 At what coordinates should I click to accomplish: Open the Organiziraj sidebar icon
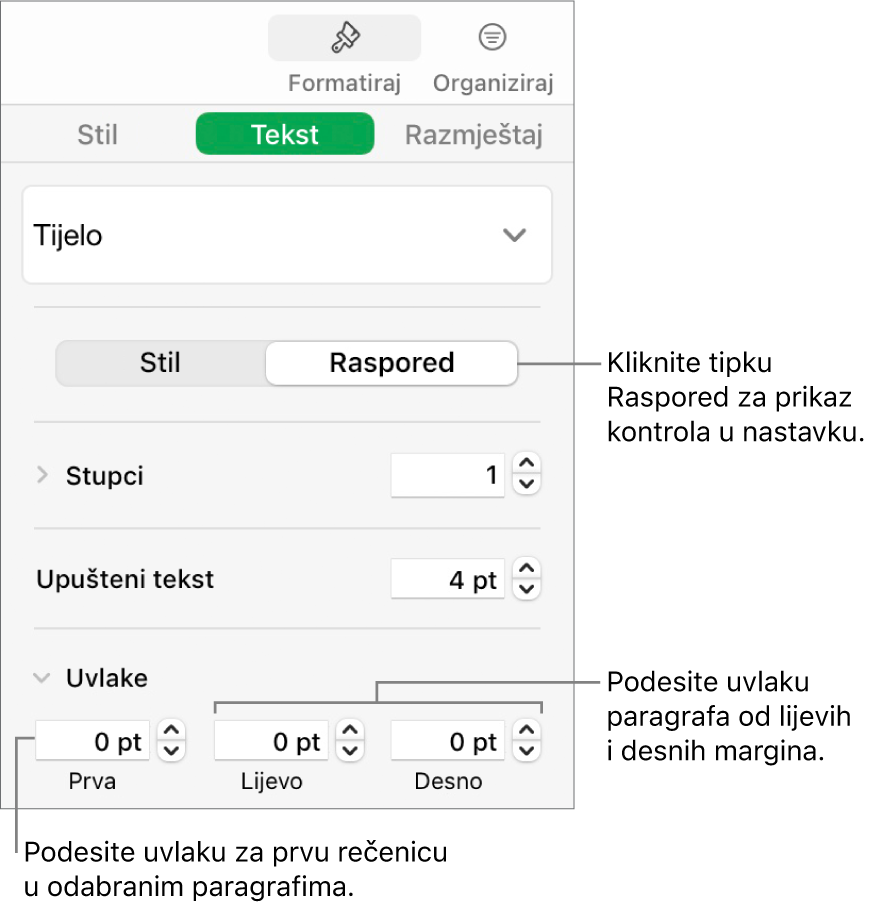coord(492,39)
